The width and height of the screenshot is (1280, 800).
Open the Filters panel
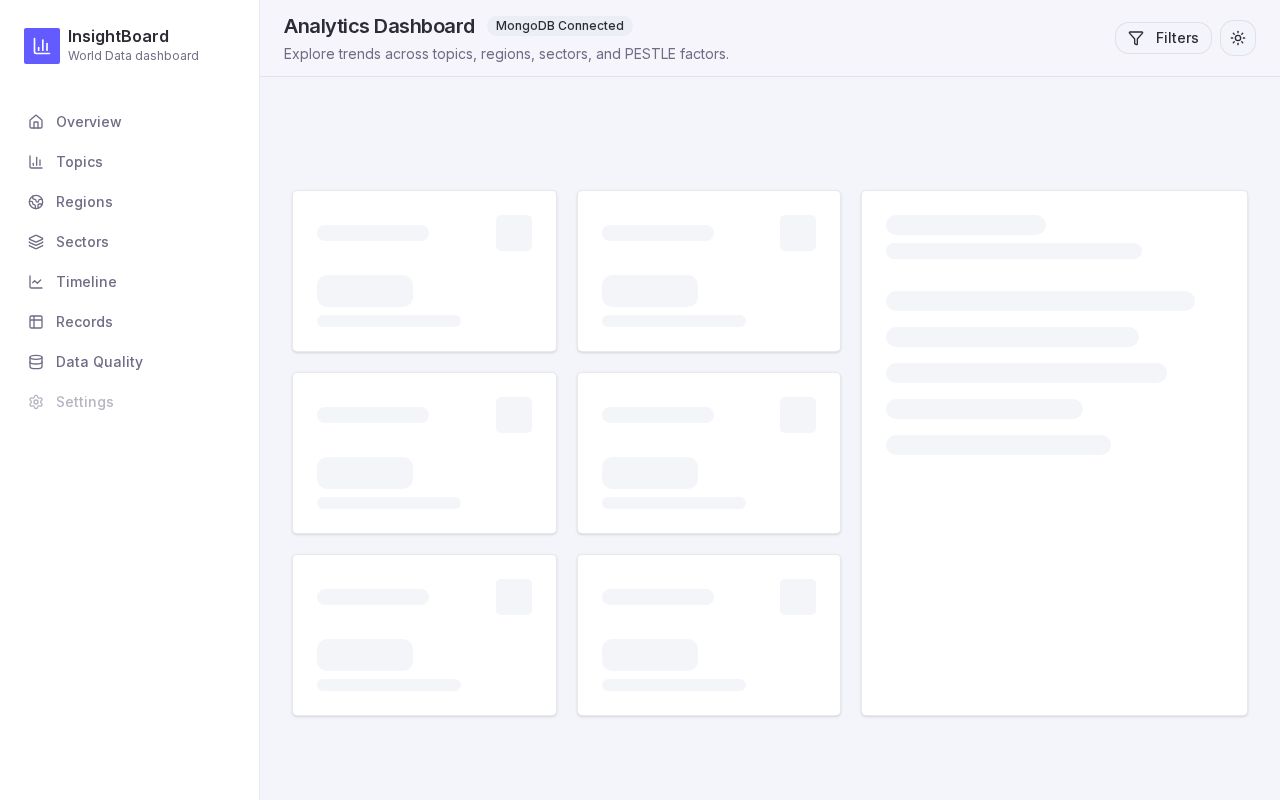(x=1163, y=38)
